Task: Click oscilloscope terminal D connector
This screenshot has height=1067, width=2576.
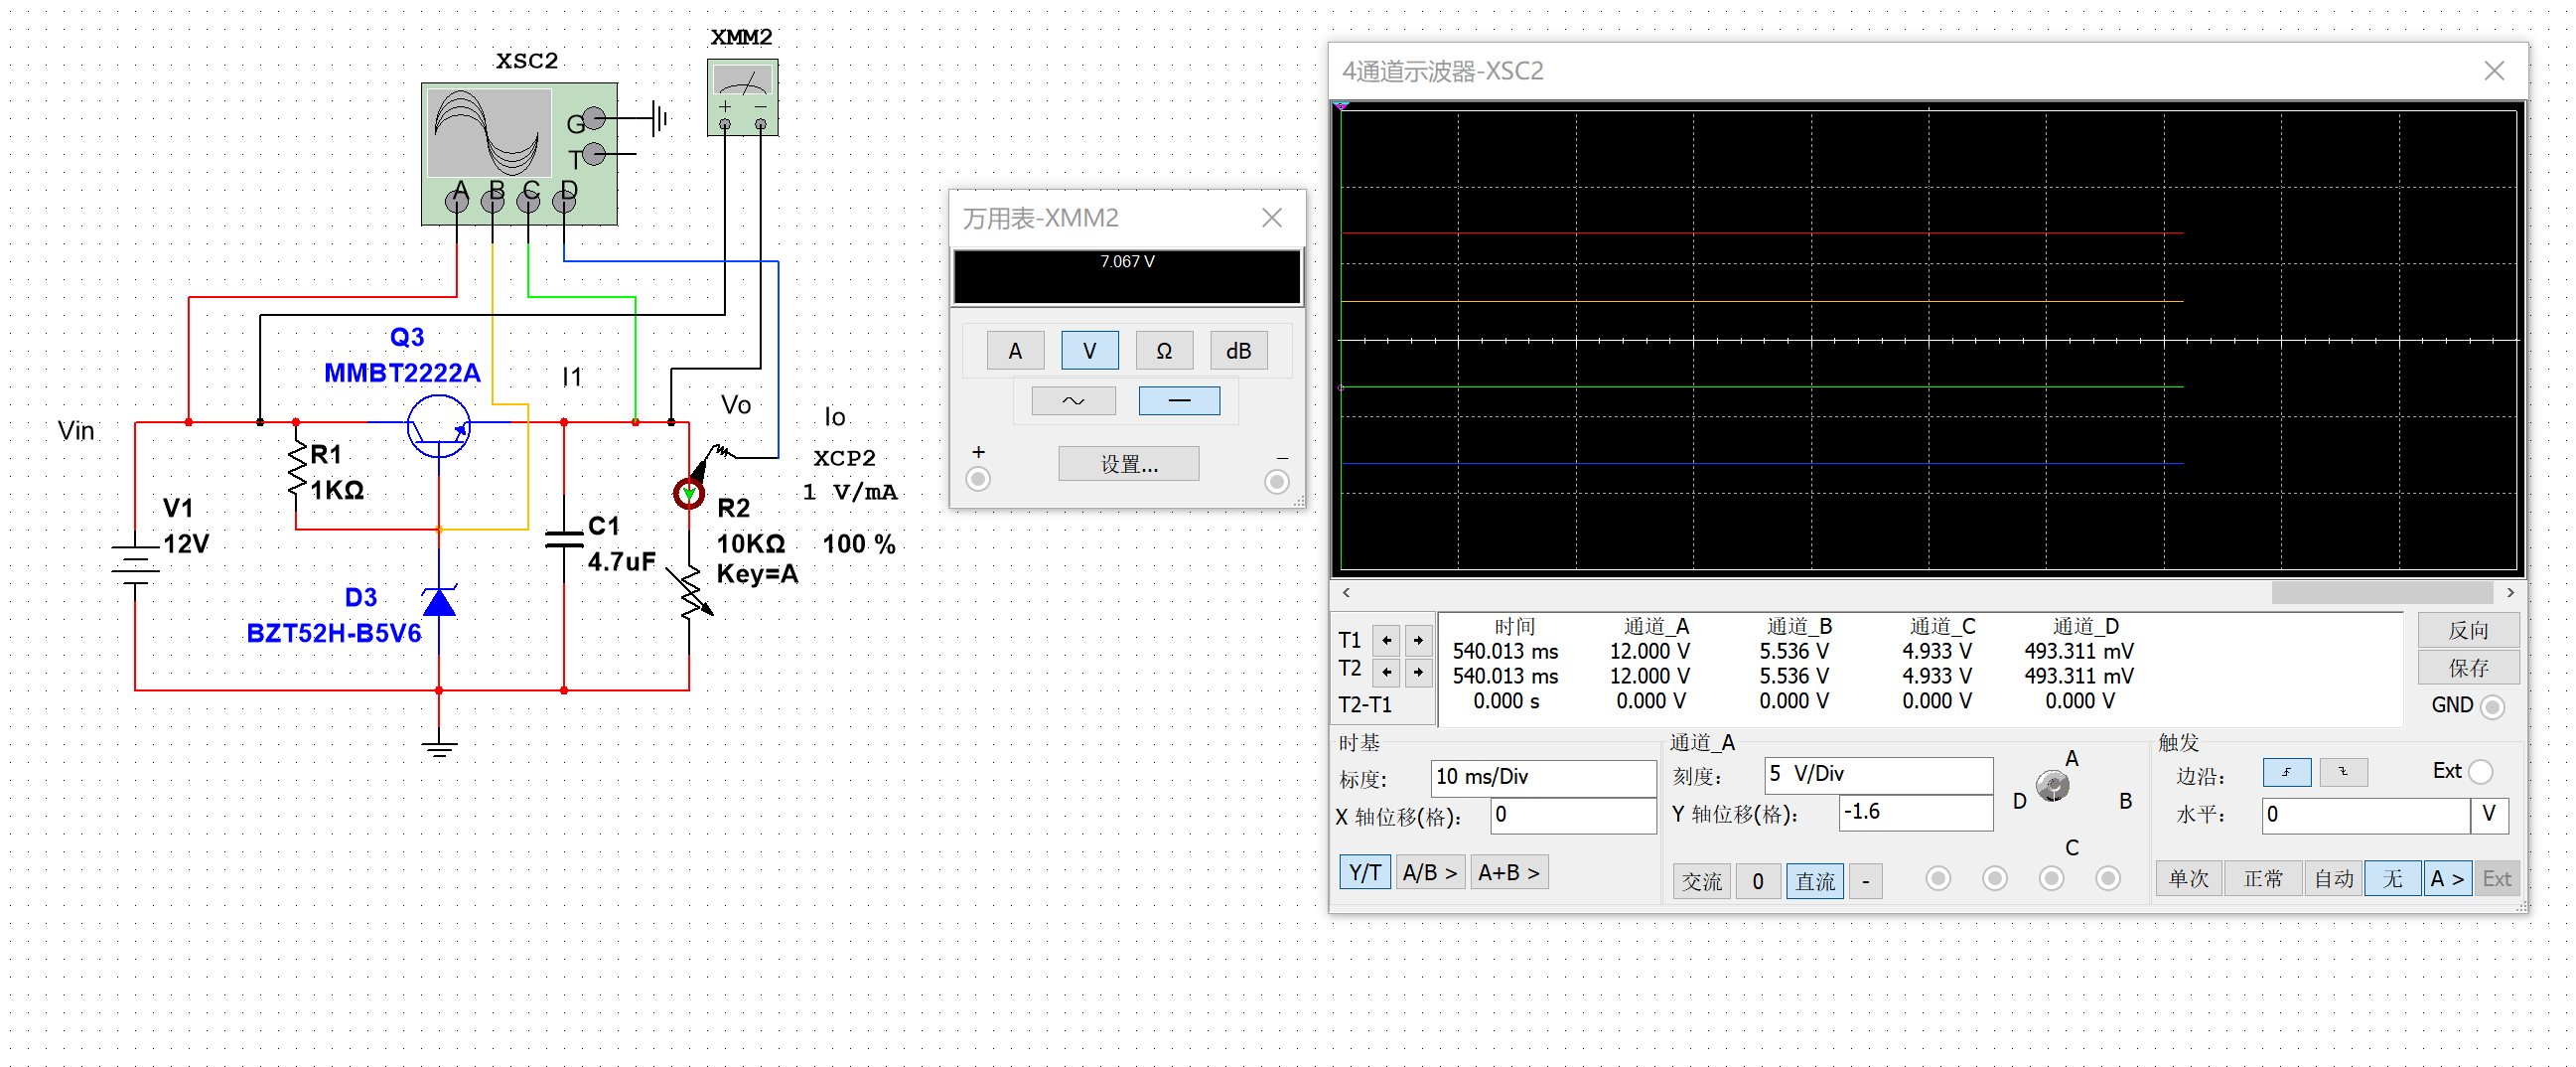Action: pyautogui.click(x=565, y=201)
